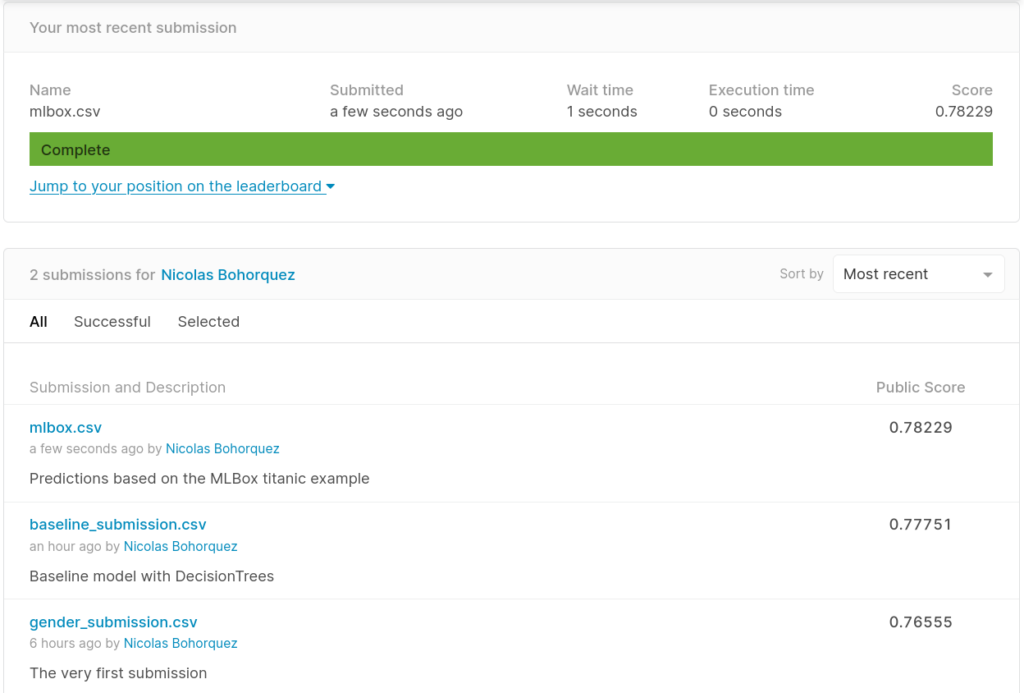
Task: Click the Sort by dropdown chevron icon
Action: click(x=988, y=273)
